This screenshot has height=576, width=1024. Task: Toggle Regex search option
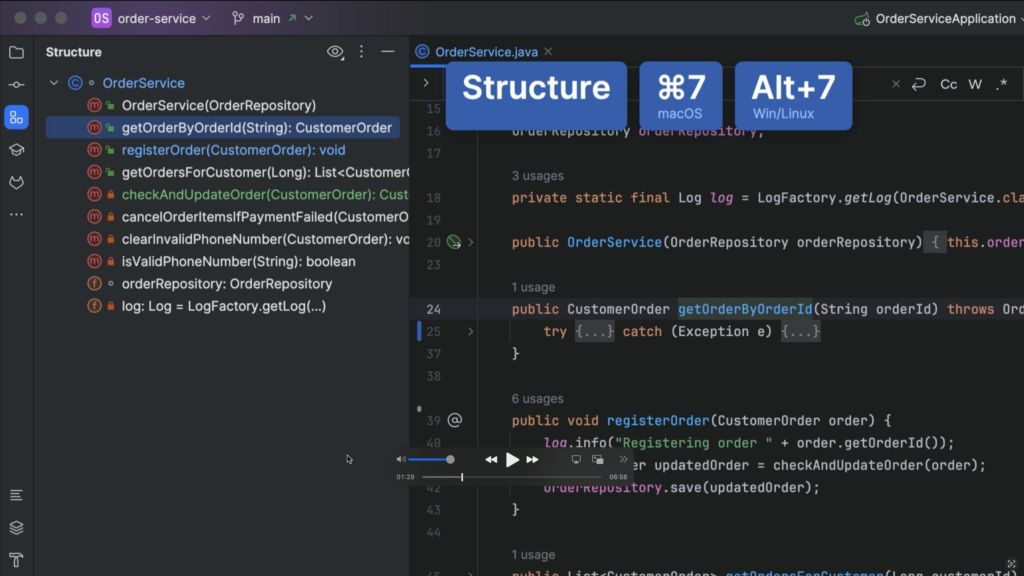[x=1002, y=84]
